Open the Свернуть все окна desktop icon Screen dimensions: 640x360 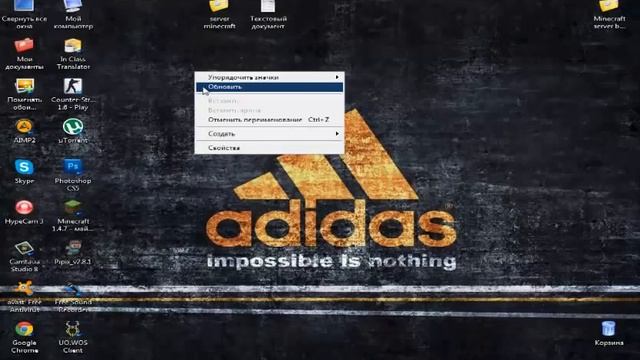coord(24,6)
